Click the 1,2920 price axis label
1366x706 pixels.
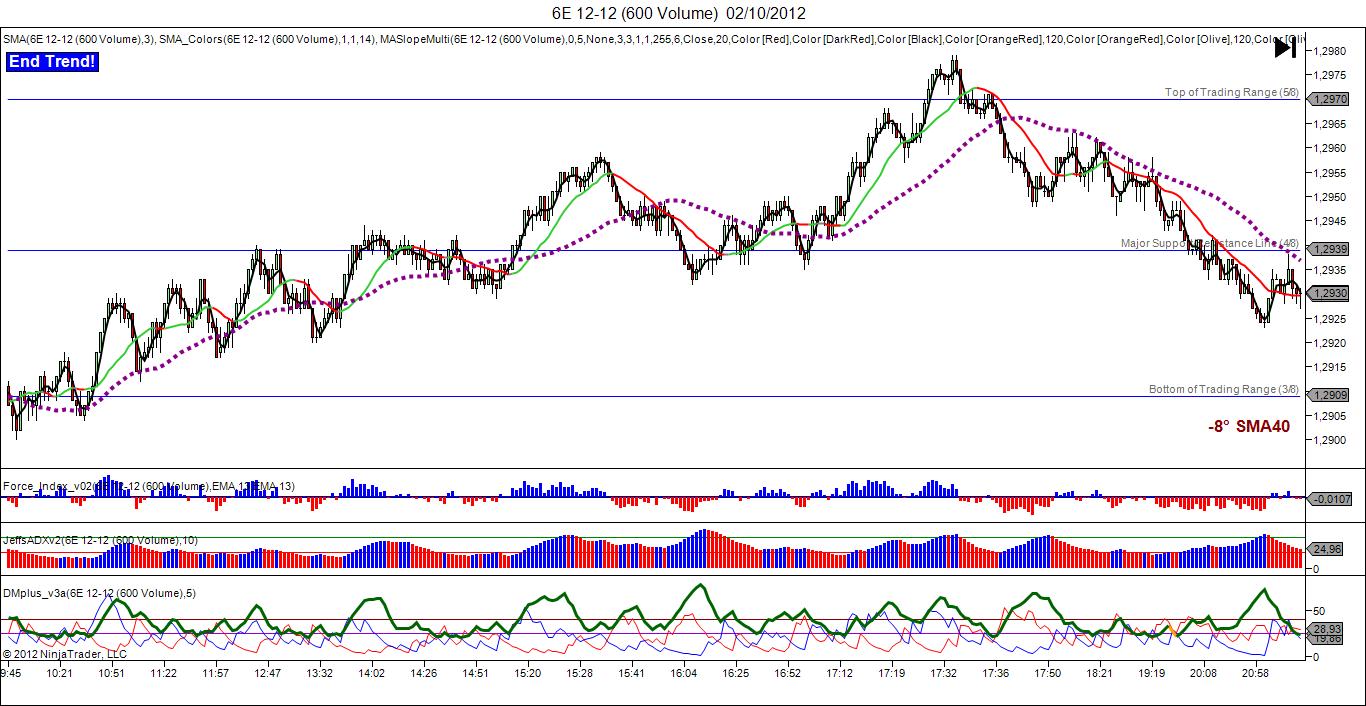1328,343
